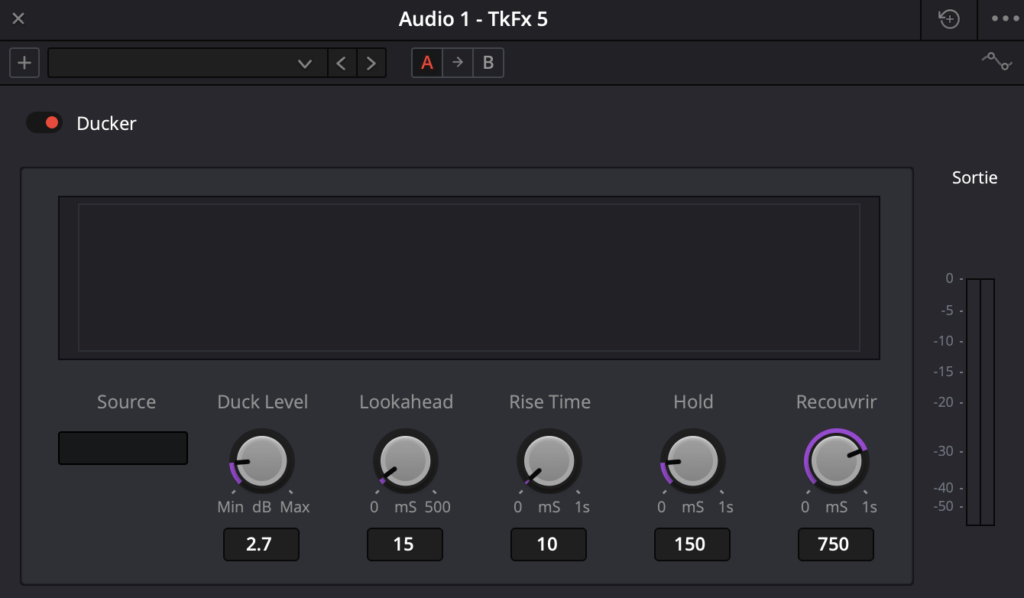Click the Rise Time value field 10
The image size is (1024, 598).
click(x=549, y=544)
